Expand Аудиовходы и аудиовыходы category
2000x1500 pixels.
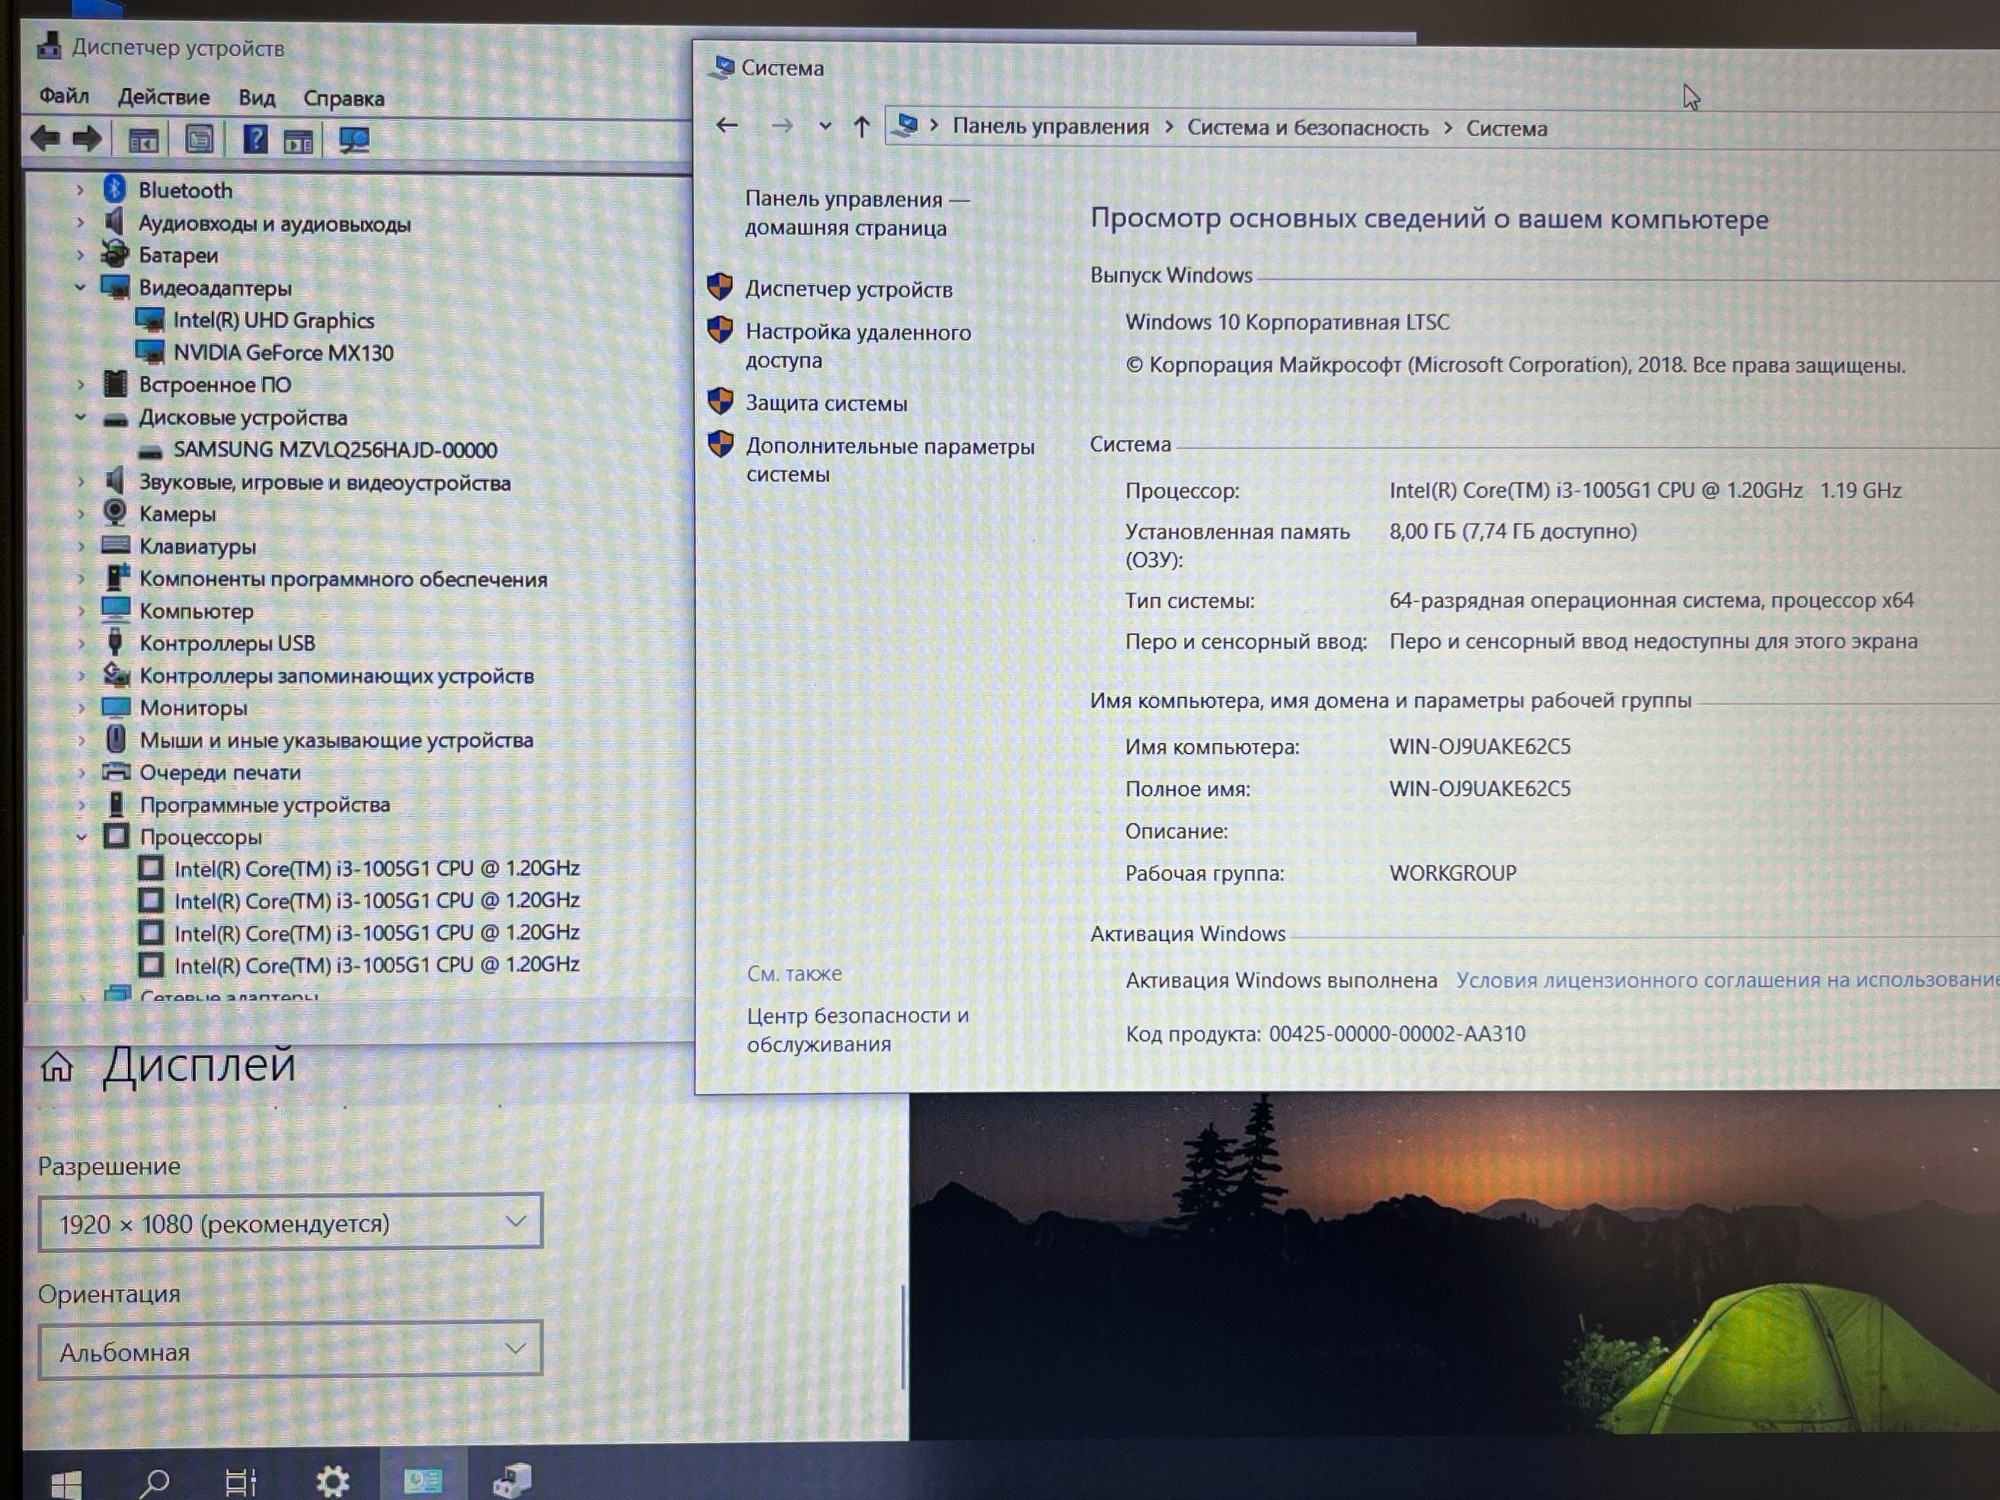80,222
